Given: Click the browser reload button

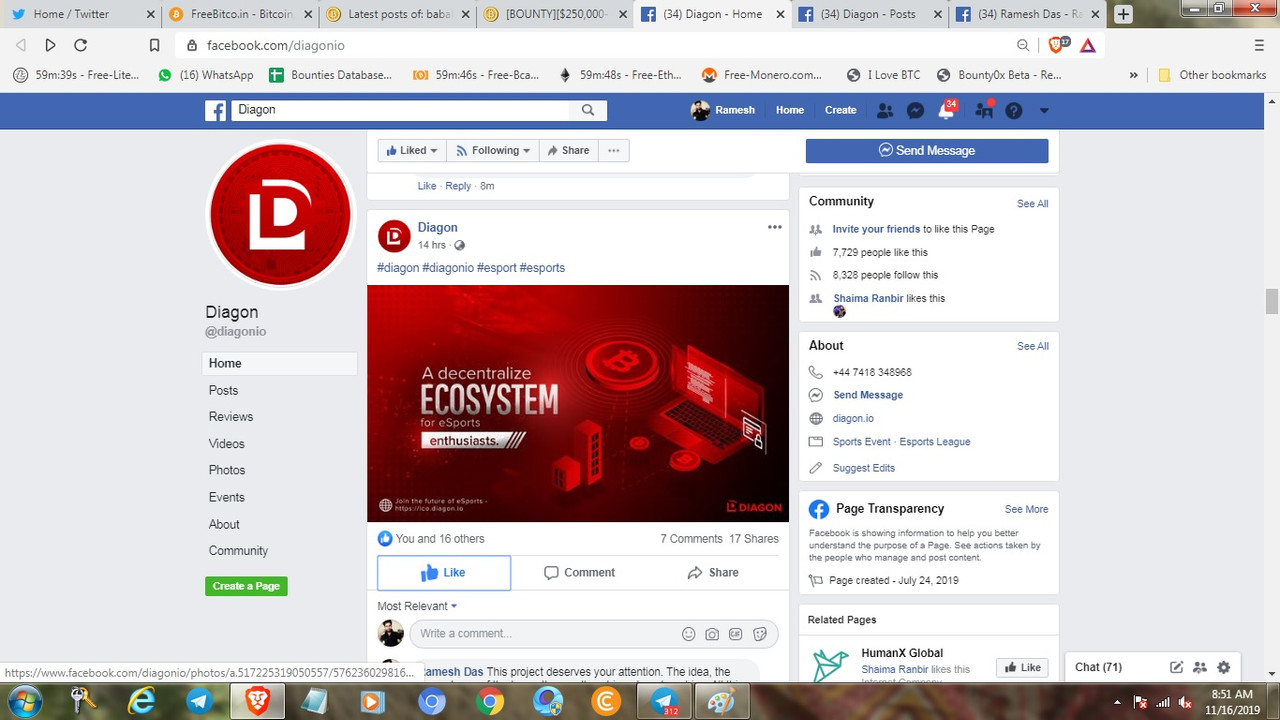Looking at the screenshot, I should tap(81, 45).
